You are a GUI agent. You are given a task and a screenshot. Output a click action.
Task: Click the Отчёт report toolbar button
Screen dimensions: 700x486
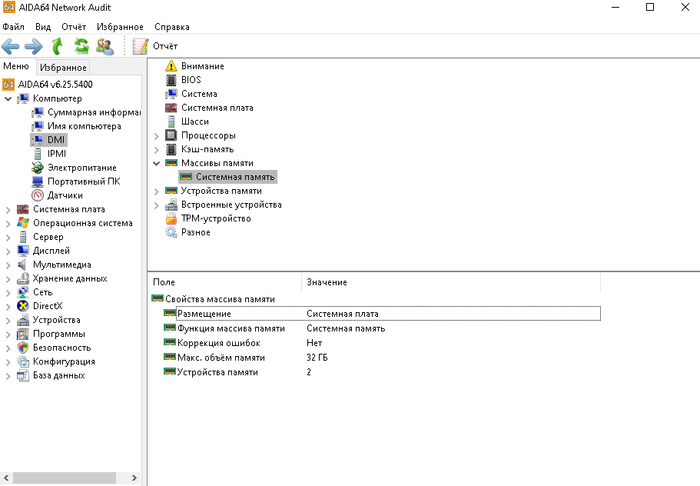[155, 46]
